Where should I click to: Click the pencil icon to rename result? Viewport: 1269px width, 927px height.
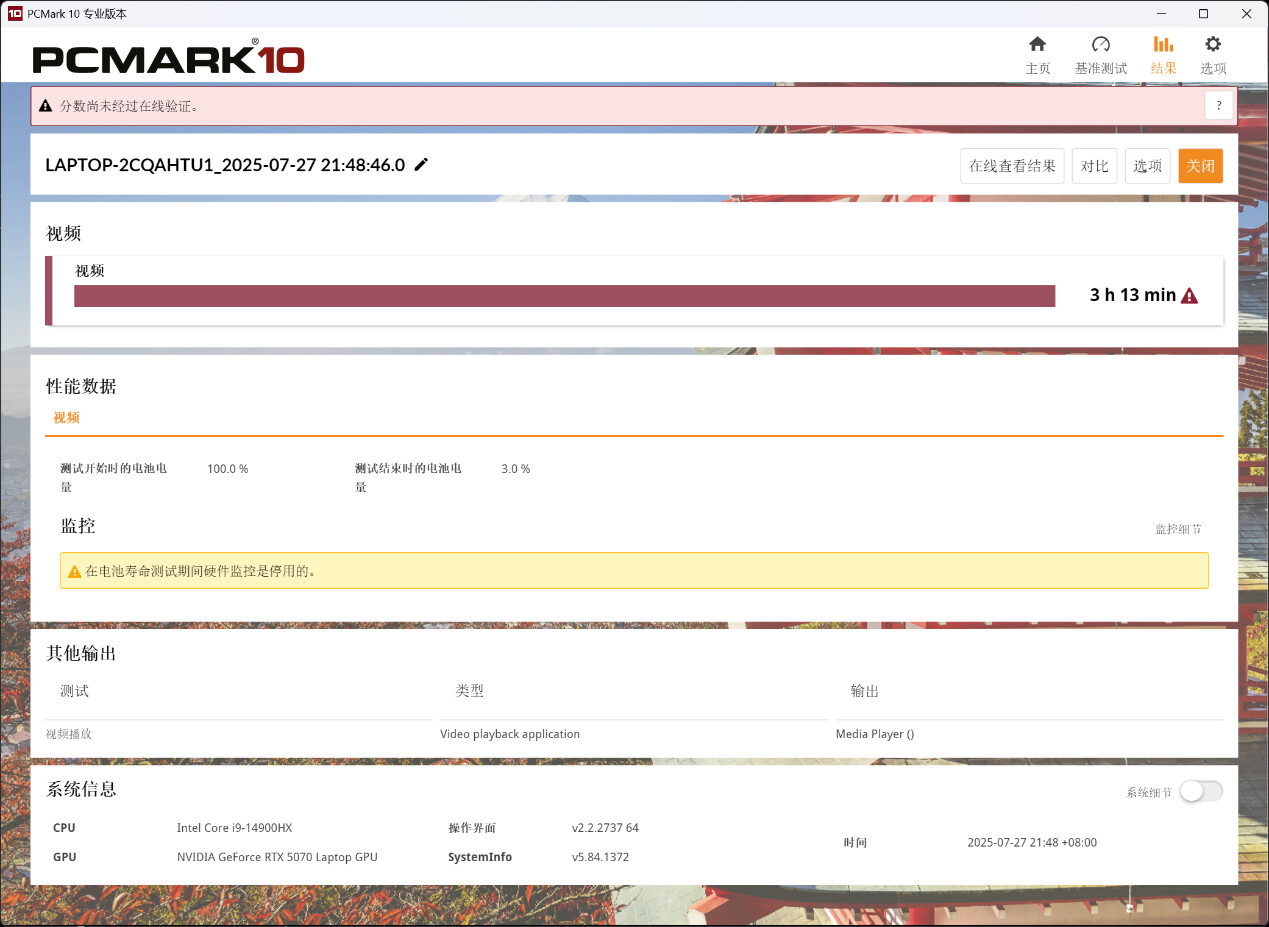point(421,165)
